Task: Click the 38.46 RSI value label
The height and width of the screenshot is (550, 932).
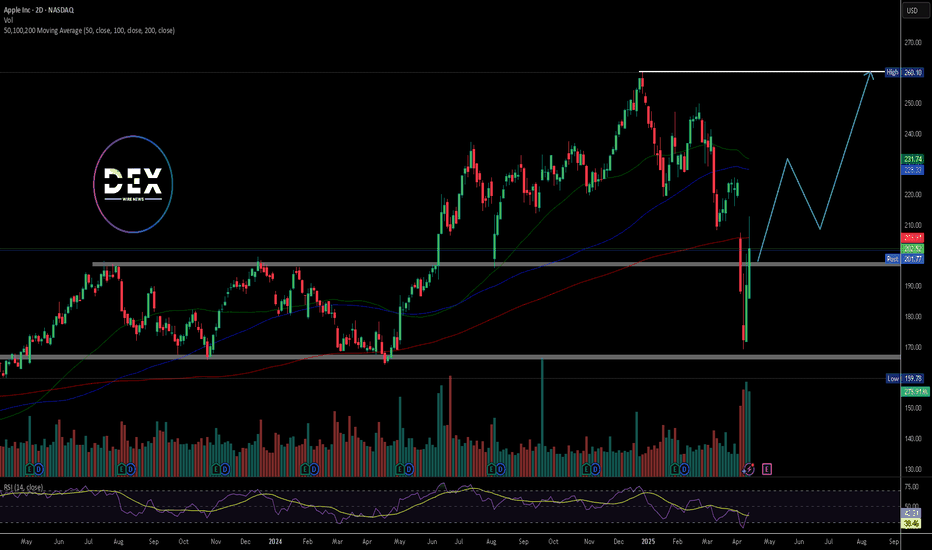Action: click(911, 523)
